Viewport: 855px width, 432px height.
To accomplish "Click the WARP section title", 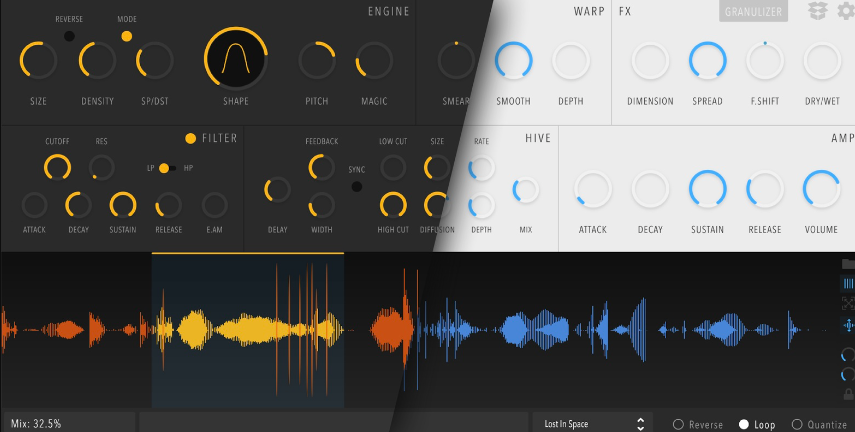I will [x=589, y=11].
